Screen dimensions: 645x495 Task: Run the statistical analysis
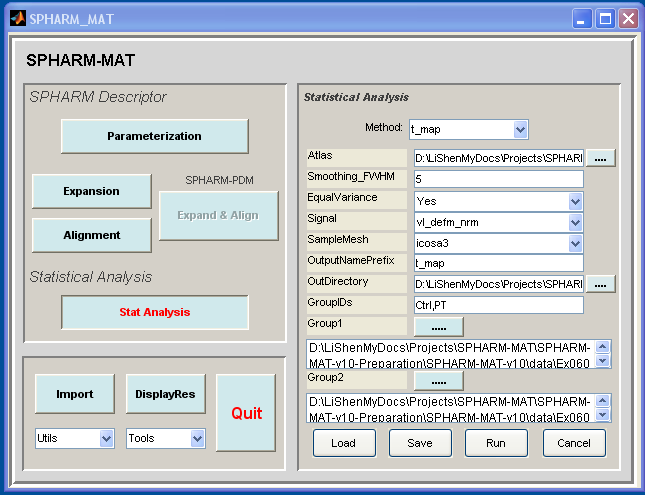point(496,443)
